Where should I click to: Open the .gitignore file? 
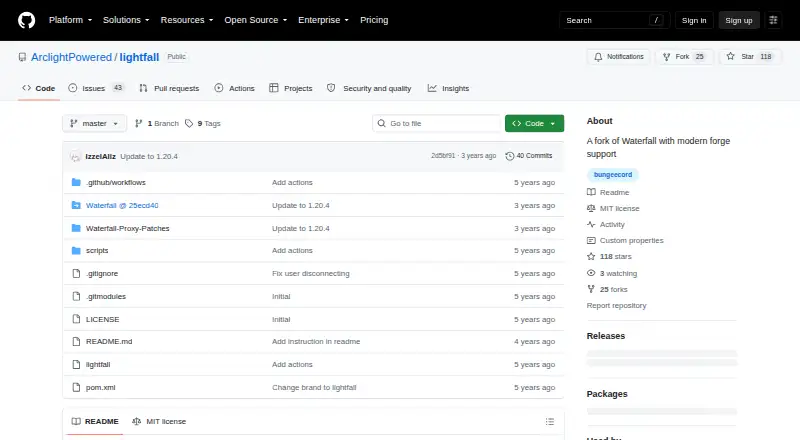[x=102, y=273]
